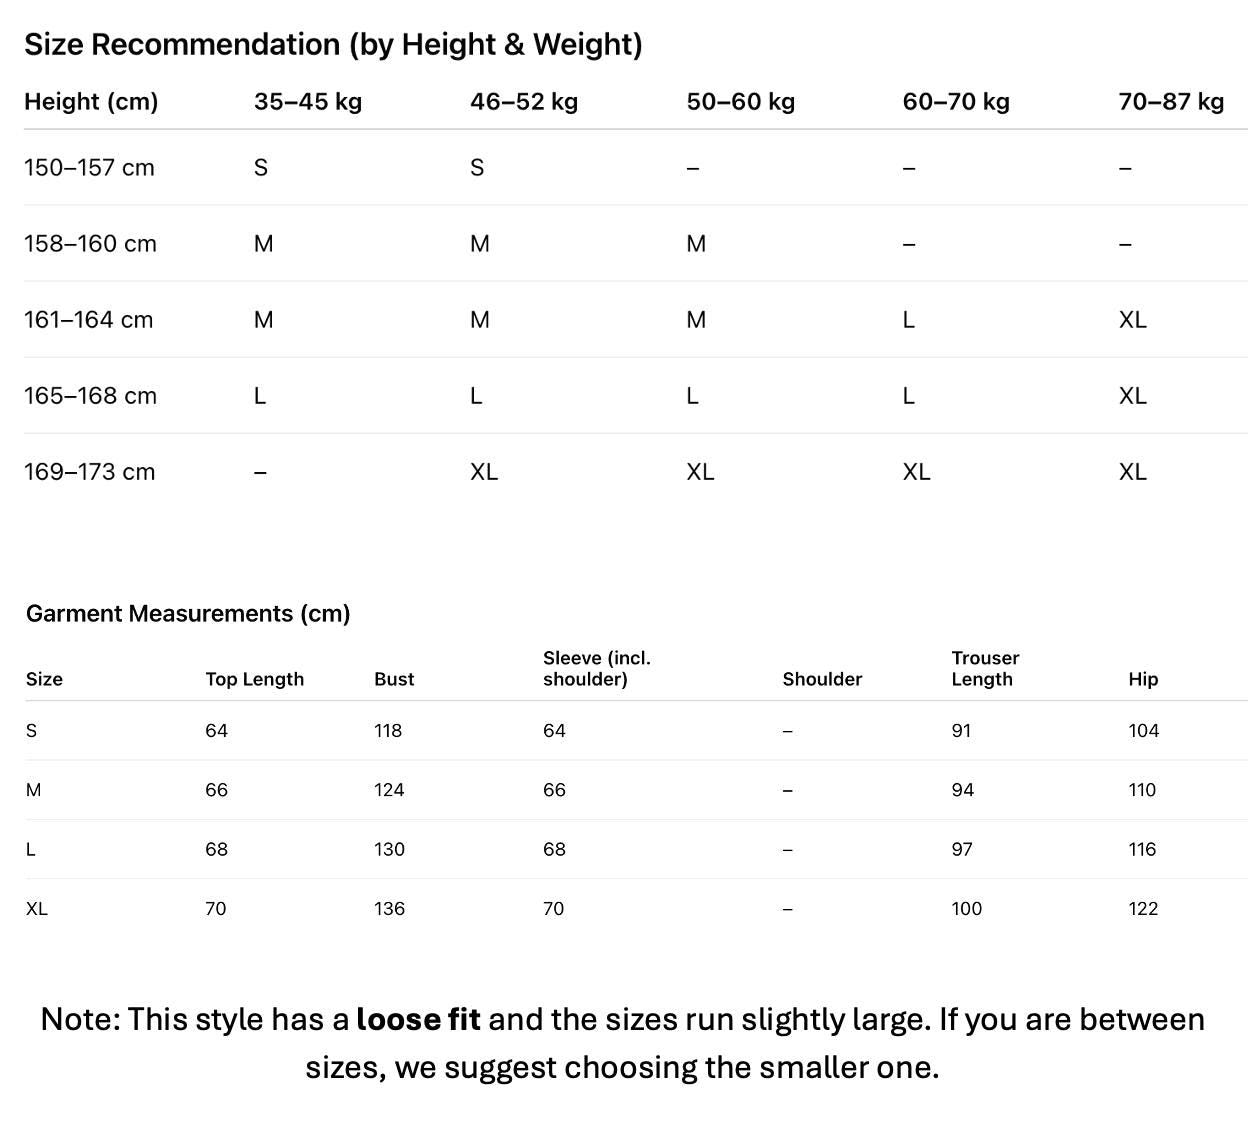Click the 'Height (cm)' column header

[91, 102]
